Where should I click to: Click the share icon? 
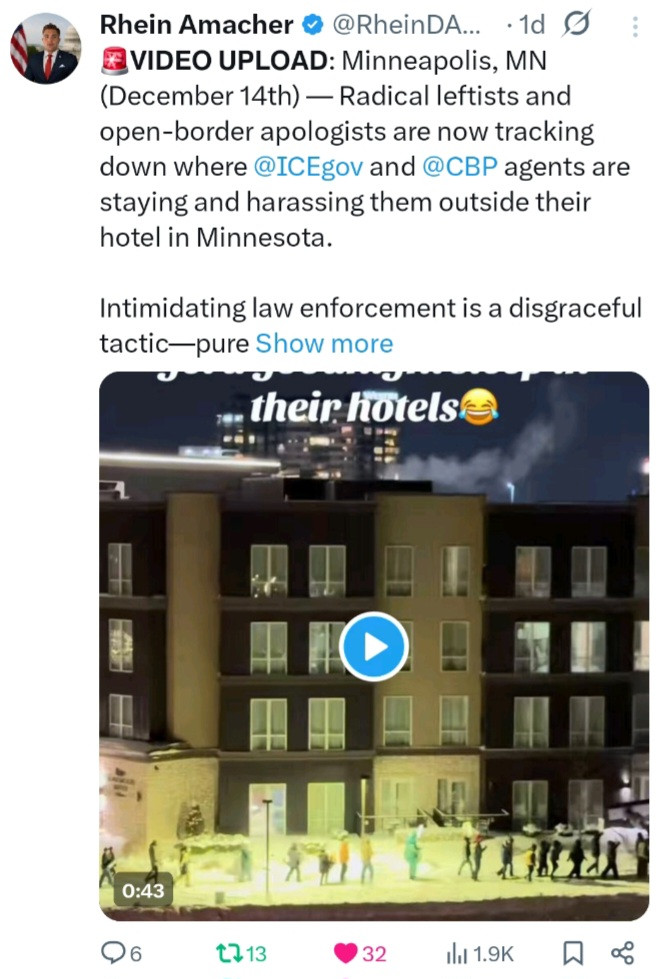point(623,953)
